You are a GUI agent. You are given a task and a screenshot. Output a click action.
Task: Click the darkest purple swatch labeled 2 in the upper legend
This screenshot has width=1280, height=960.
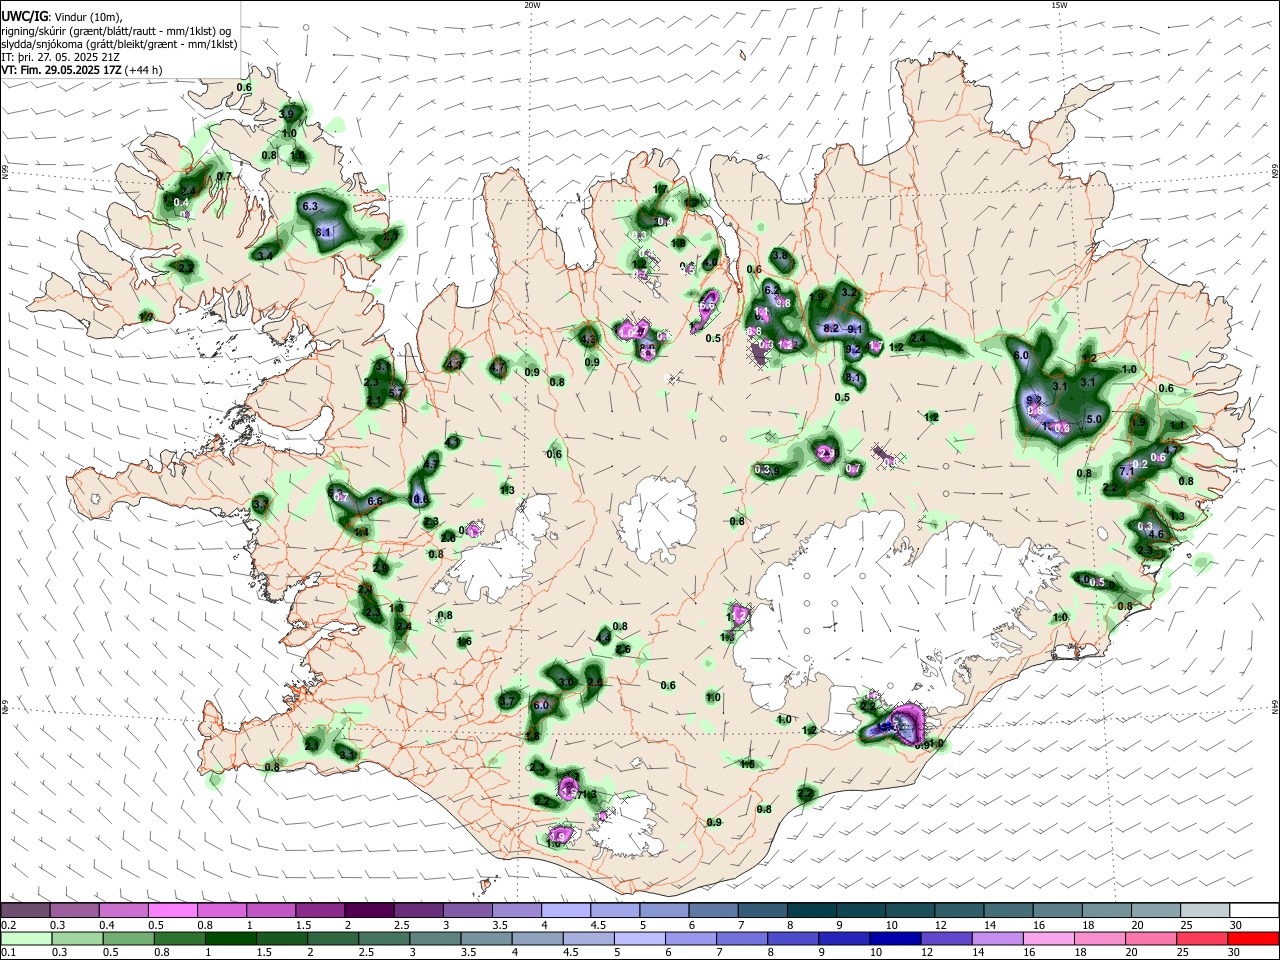click(369, 911)
